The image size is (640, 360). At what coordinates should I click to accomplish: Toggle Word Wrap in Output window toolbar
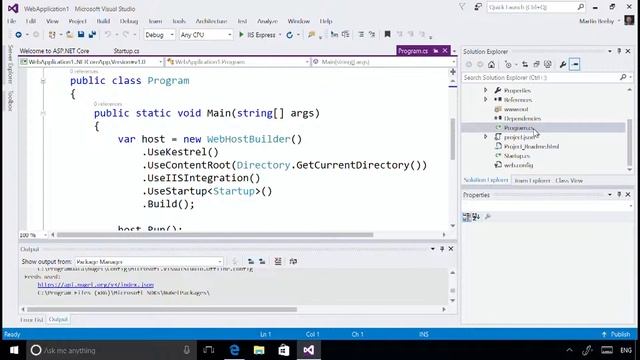(293, 261)
